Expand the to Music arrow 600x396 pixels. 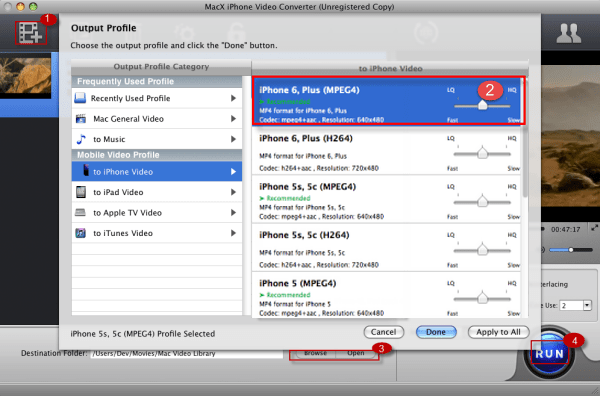pos(233,139)
